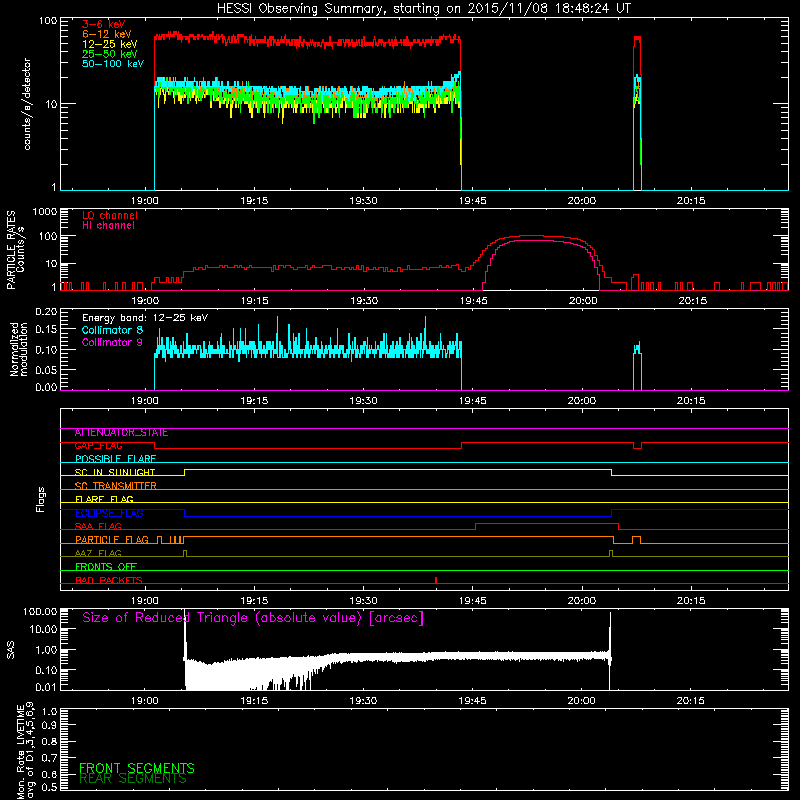Select the 'Collimator 9' legend label

tap(112, 342)
